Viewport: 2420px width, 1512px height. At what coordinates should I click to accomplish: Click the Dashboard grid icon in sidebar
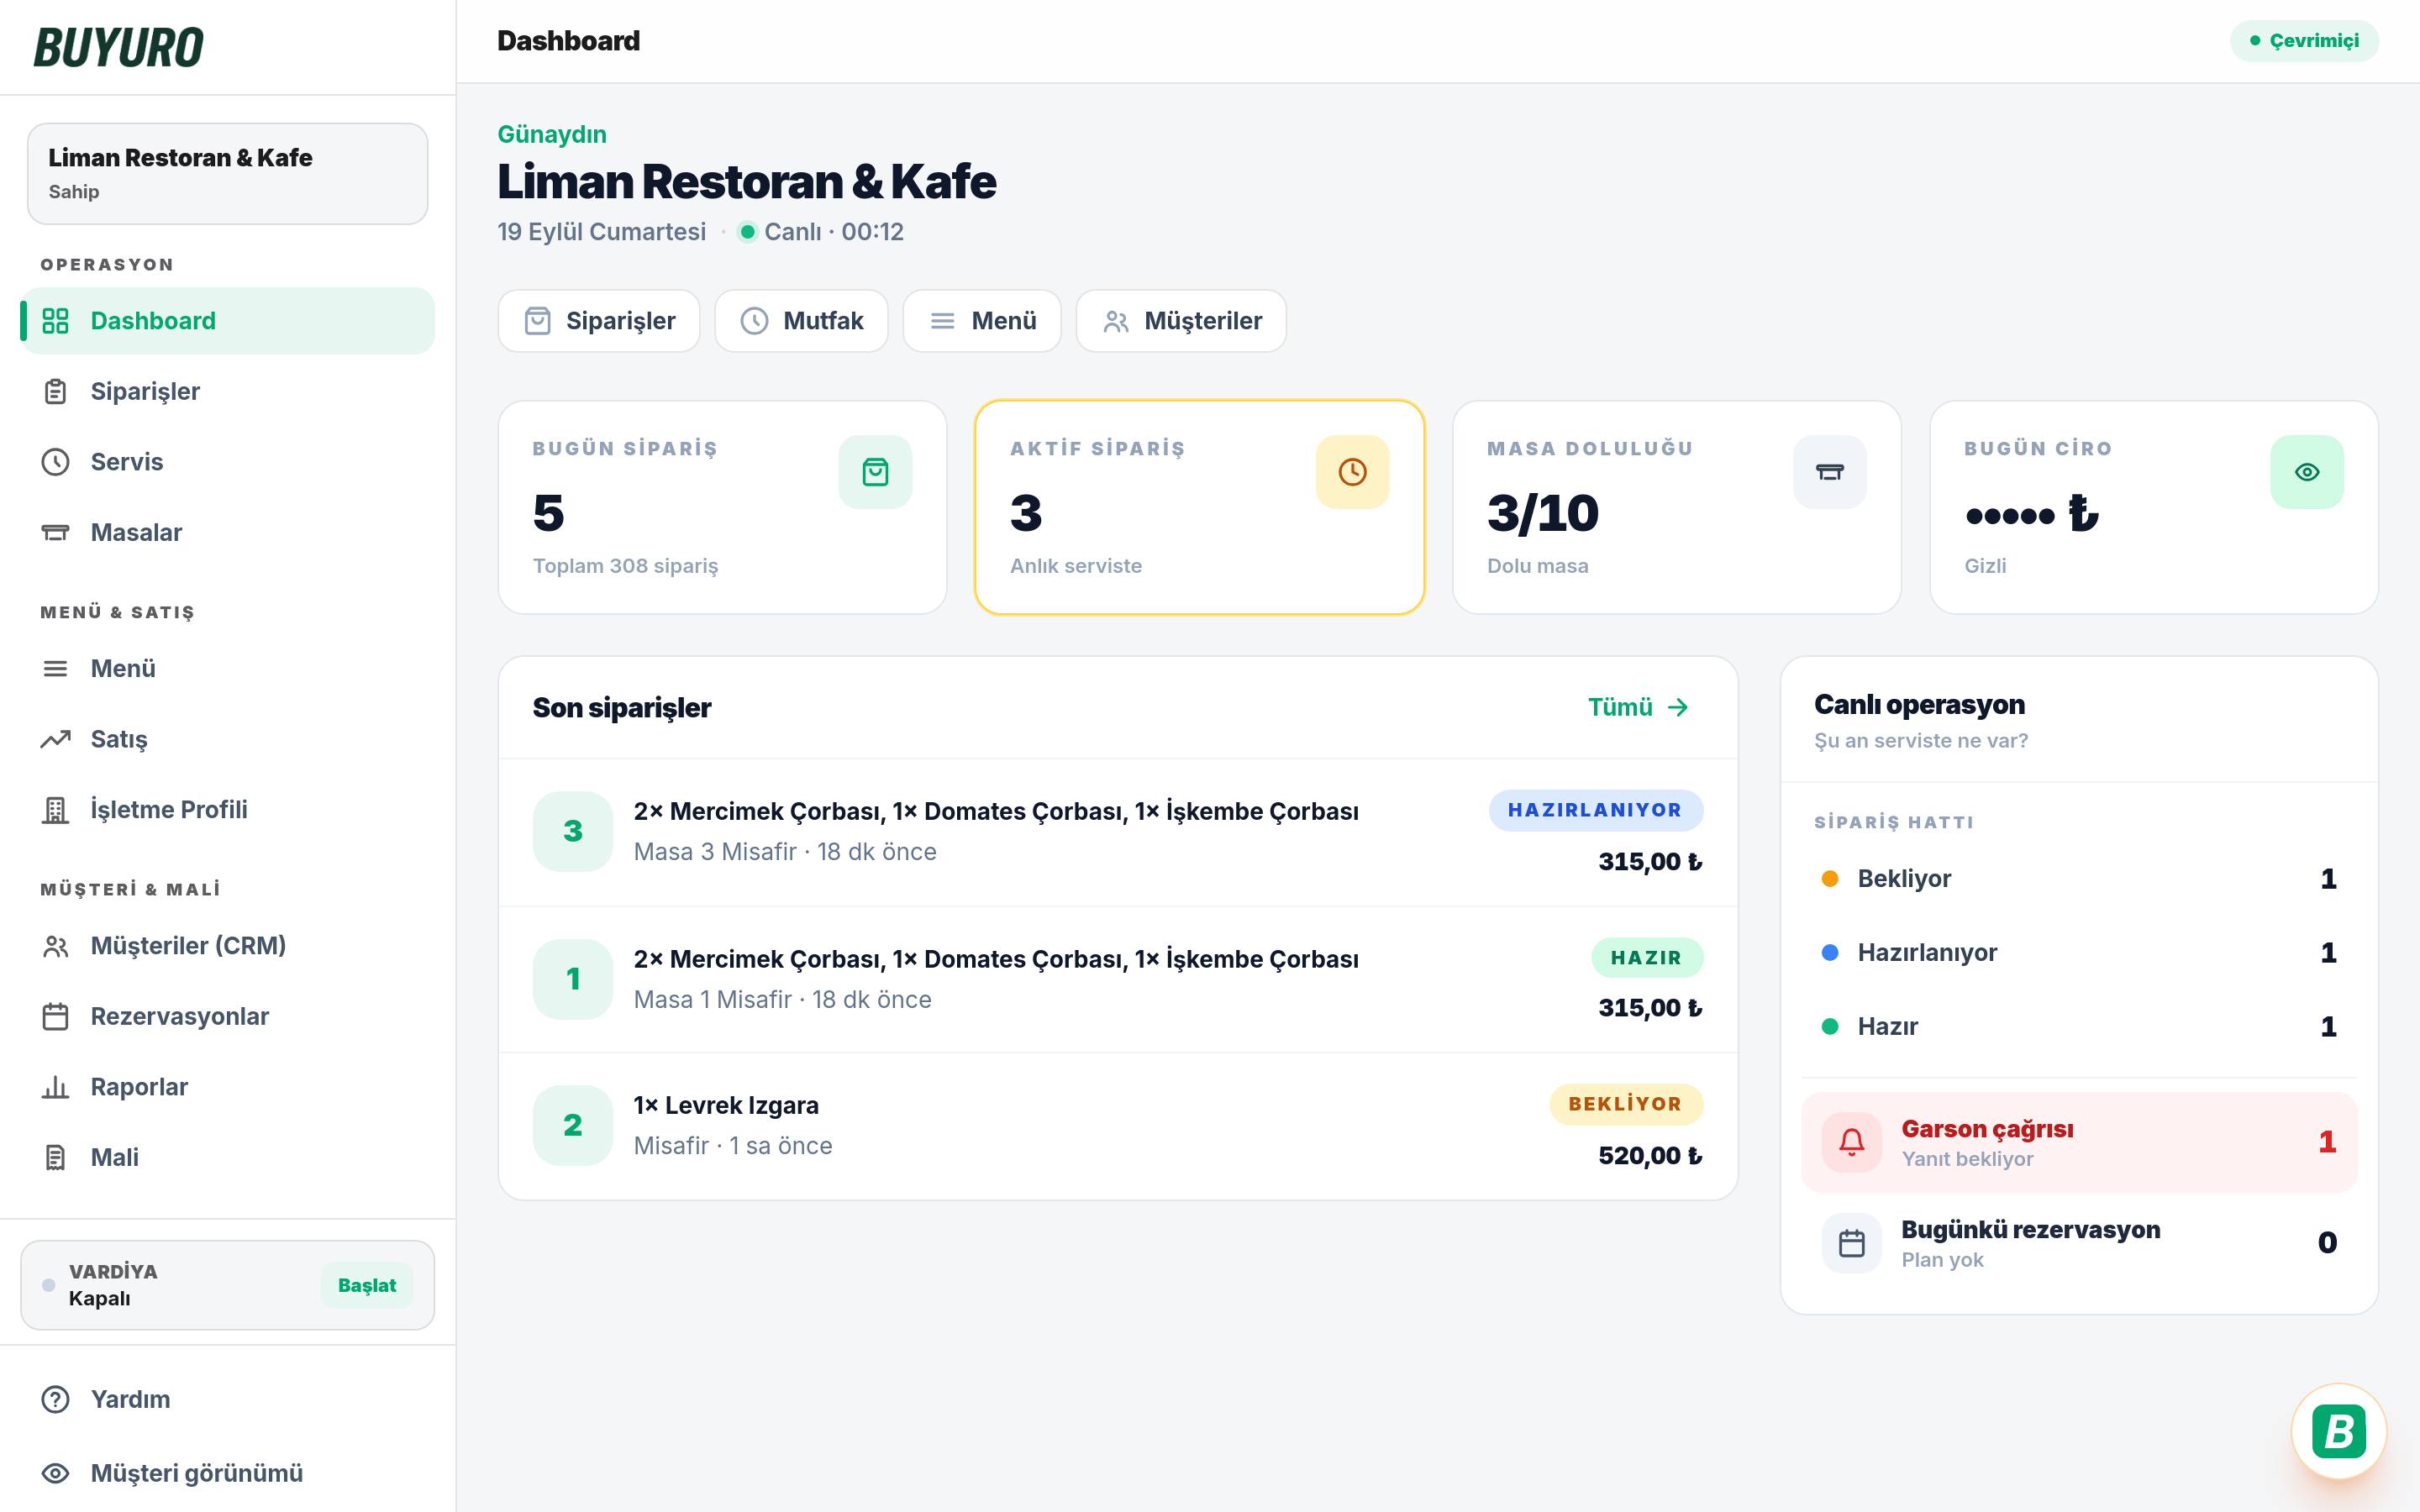[x=55, y=321]
